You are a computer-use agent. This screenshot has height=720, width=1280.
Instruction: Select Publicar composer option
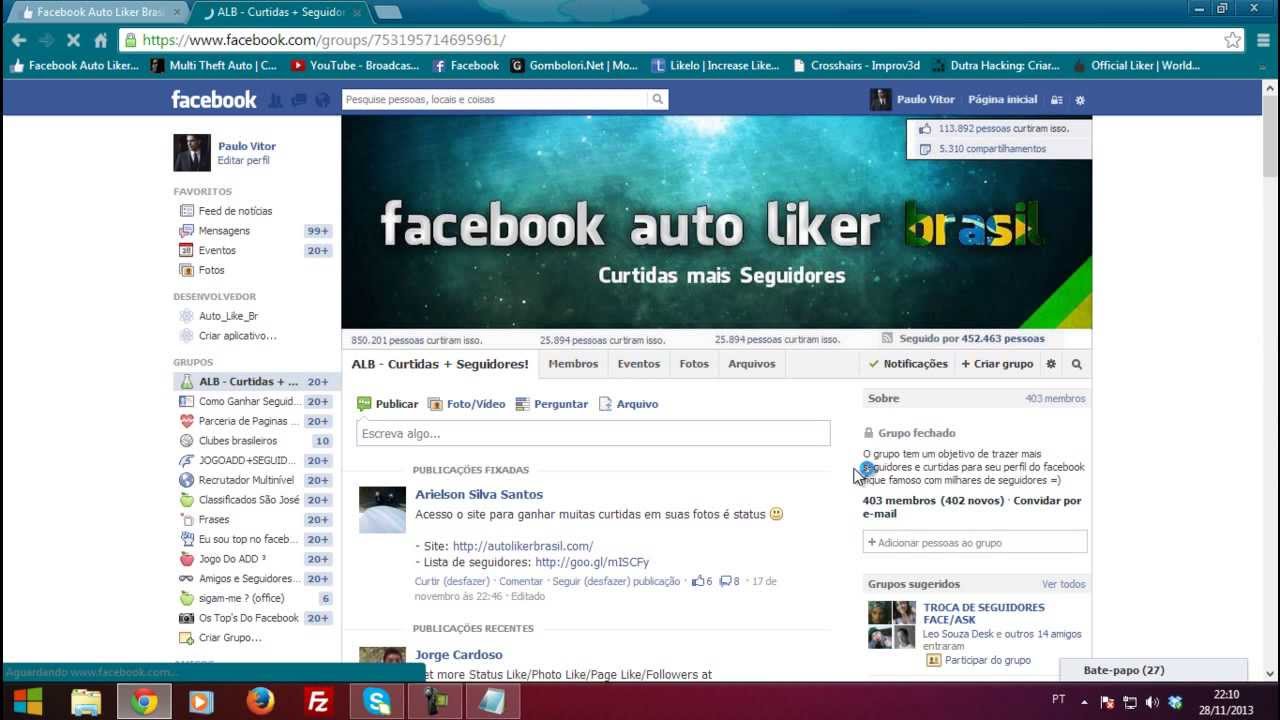click(388, 404)
